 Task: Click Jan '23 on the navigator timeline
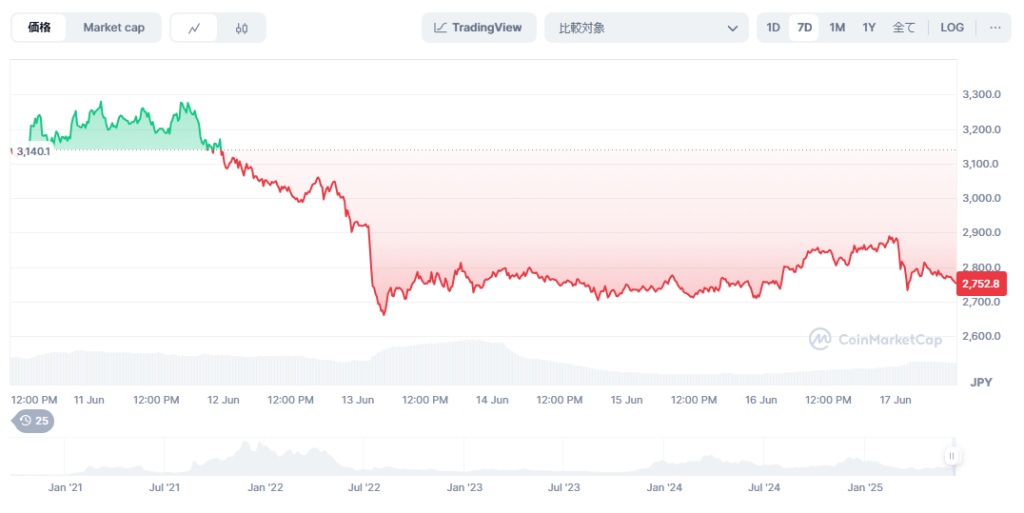(464, 488)
